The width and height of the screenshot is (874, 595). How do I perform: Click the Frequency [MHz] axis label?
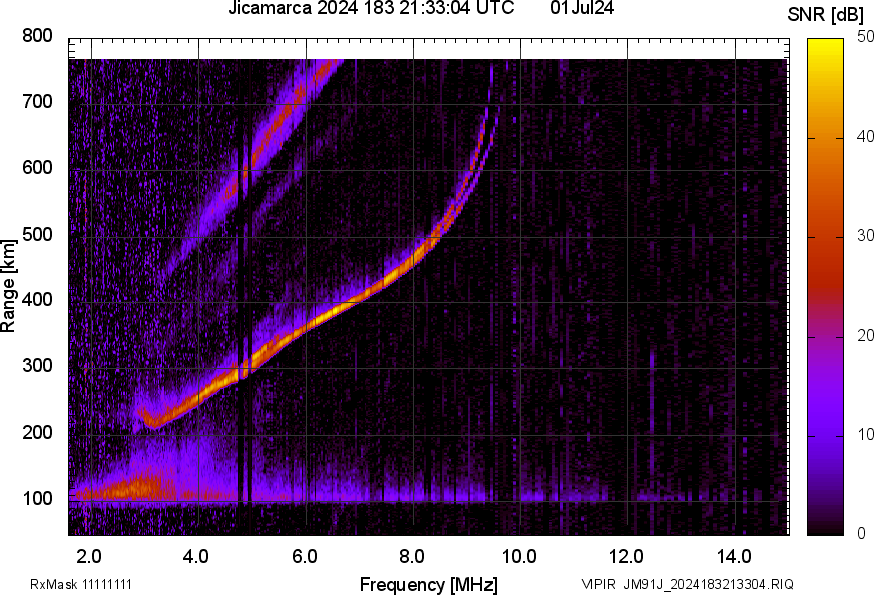(x=428, y=584)
